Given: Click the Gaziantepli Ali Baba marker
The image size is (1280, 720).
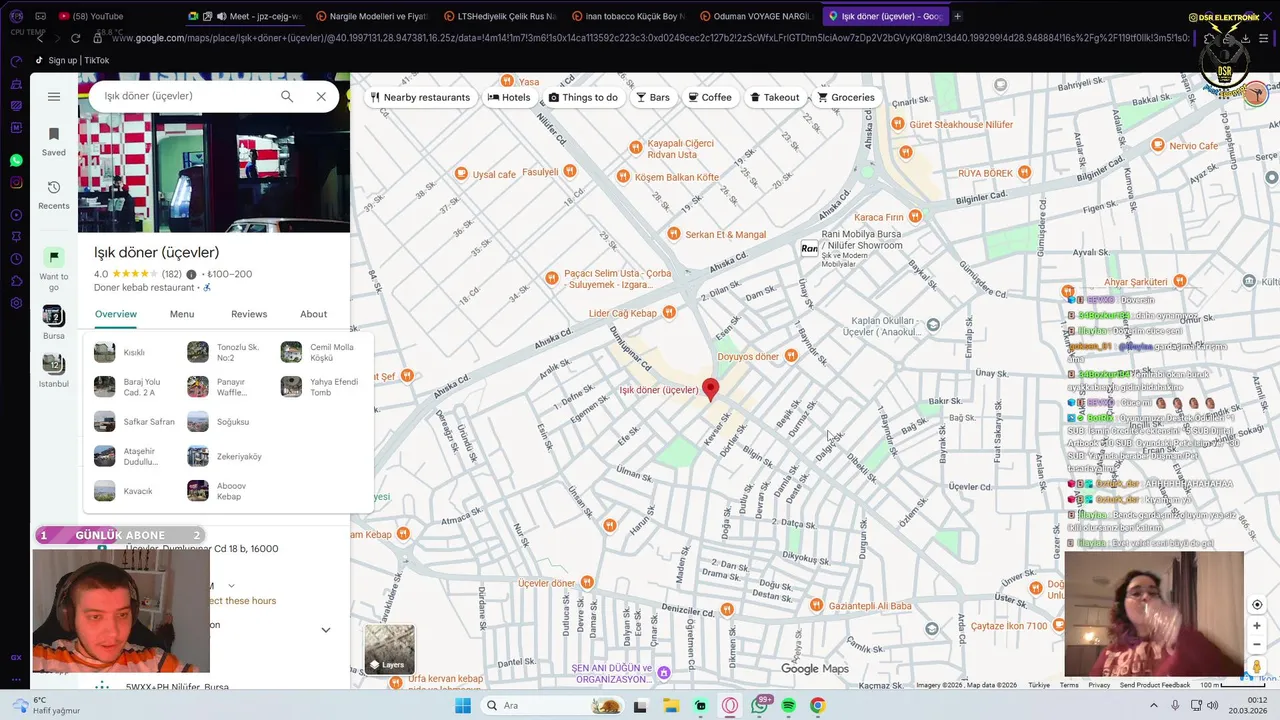Looking at the screenshot, I should (x=816, y=606).
